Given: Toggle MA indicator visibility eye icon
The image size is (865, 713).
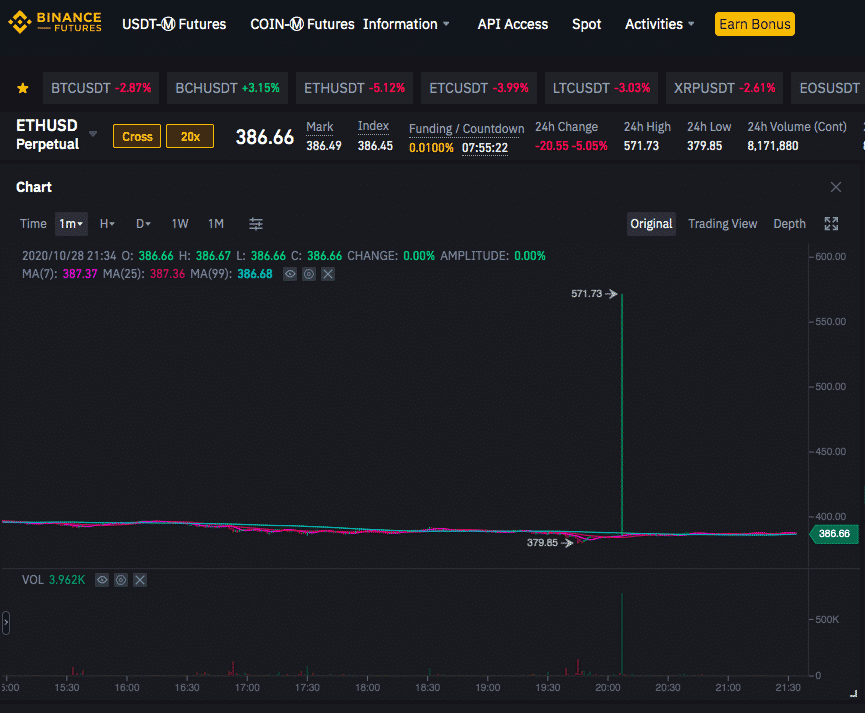Looking at the screenshot, I should tap(290, 274).
